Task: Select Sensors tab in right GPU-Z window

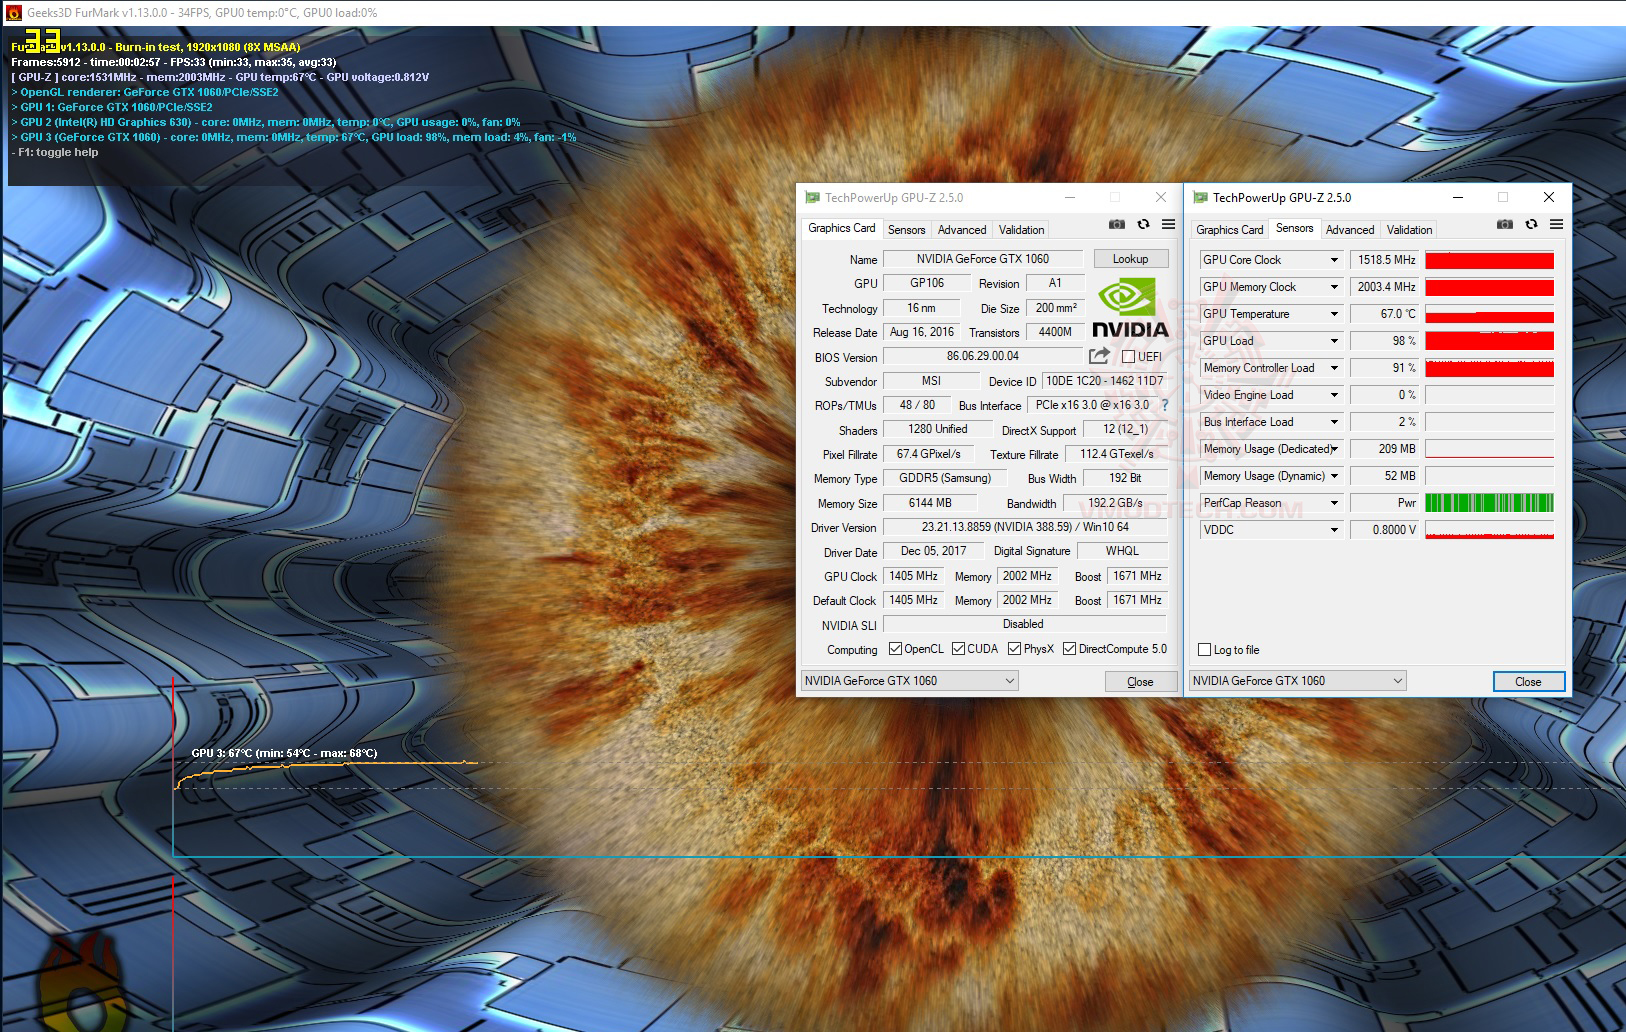Action: coord(1295,228)
